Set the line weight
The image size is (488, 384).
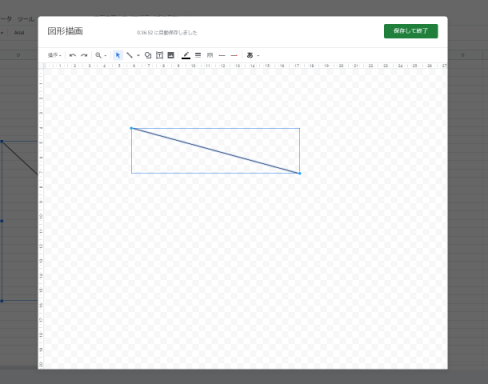pyautogui.click(x=198, y=55)
